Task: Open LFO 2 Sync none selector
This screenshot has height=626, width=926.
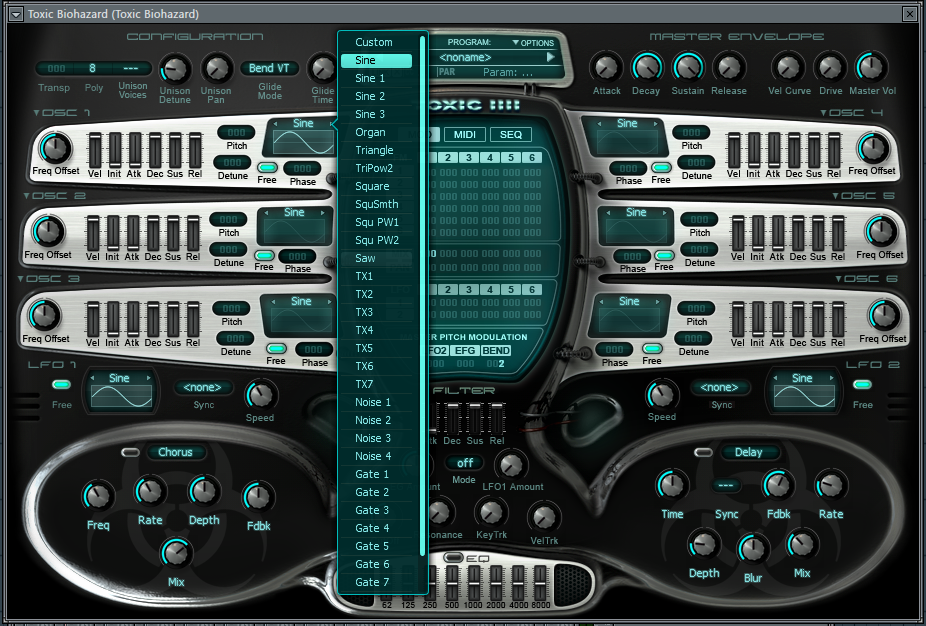Action: (x=719, y=387)
